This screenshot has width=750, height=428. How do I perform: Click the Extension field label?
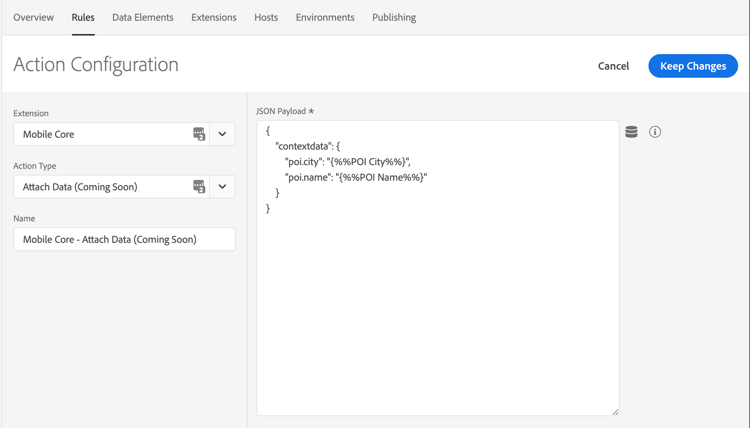click(31, 113)
